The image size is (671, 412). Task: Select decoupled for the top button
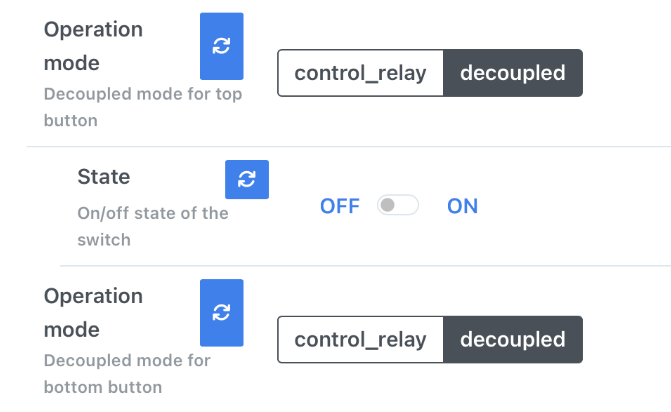pyautogui.click(x=513, y=73)
